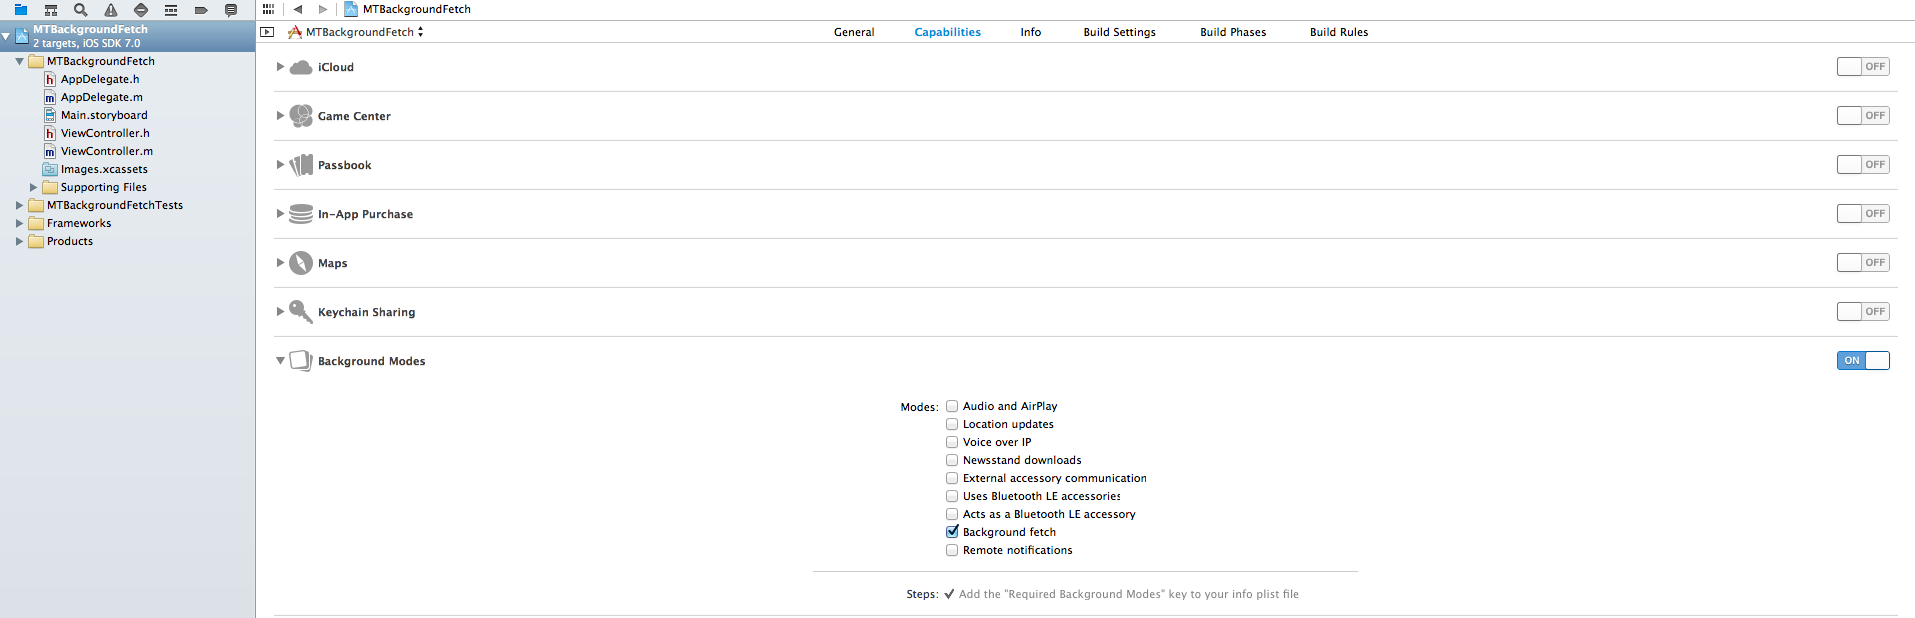Select ViewController.h file
The height and width of the screenshot is (618, 1915).
(x=105, y=133)
